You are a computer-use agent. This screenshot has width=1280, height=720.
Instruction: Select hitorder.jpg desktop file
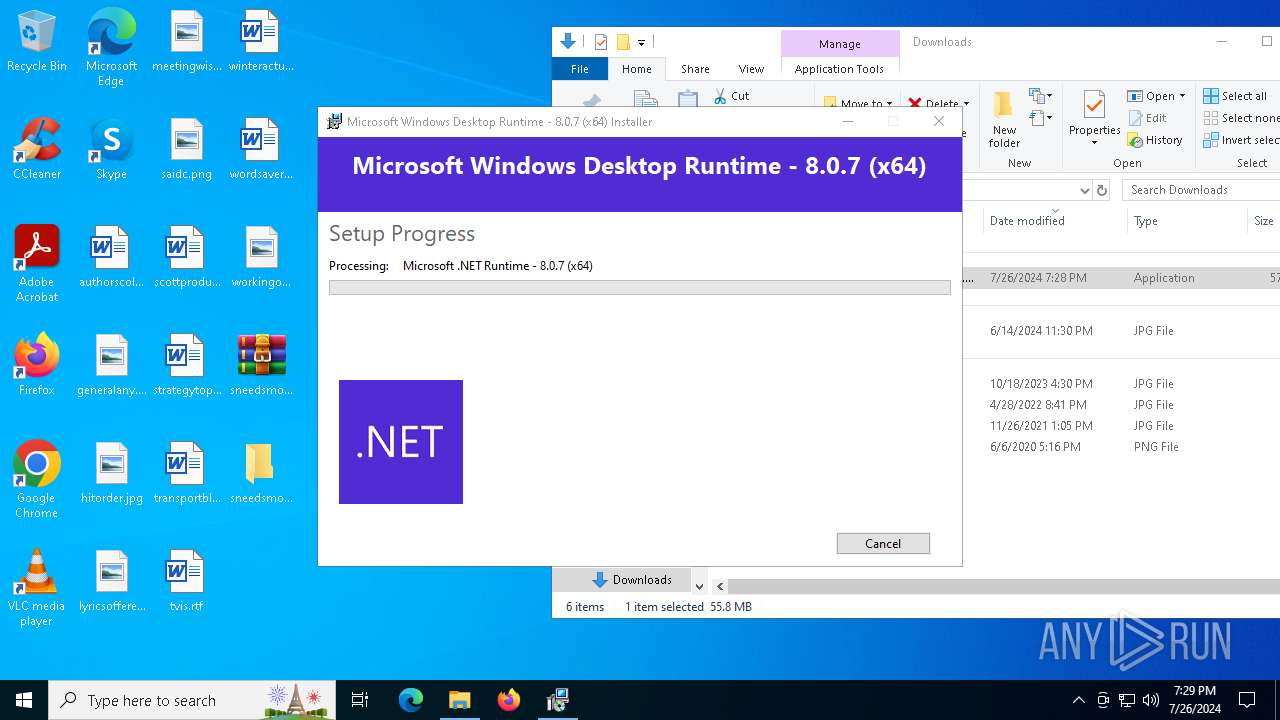111,474
